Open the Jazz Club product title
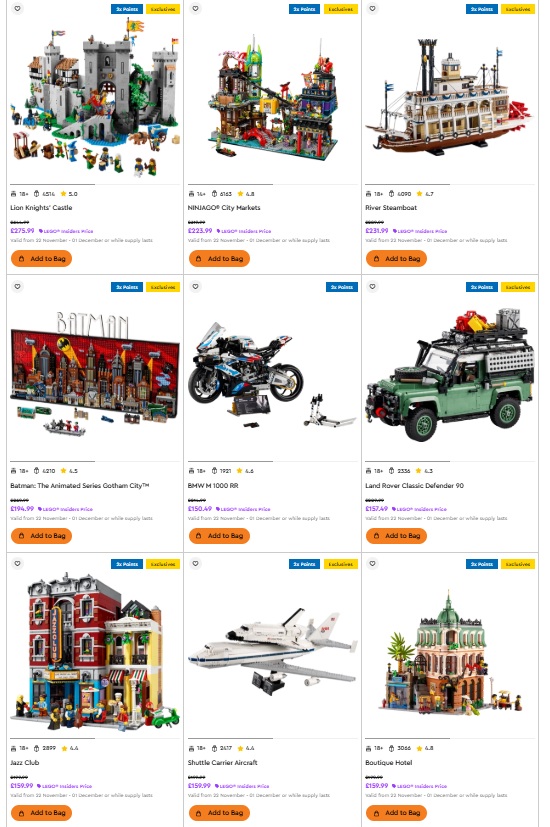The image size is (550, 827). click(25, 763)
